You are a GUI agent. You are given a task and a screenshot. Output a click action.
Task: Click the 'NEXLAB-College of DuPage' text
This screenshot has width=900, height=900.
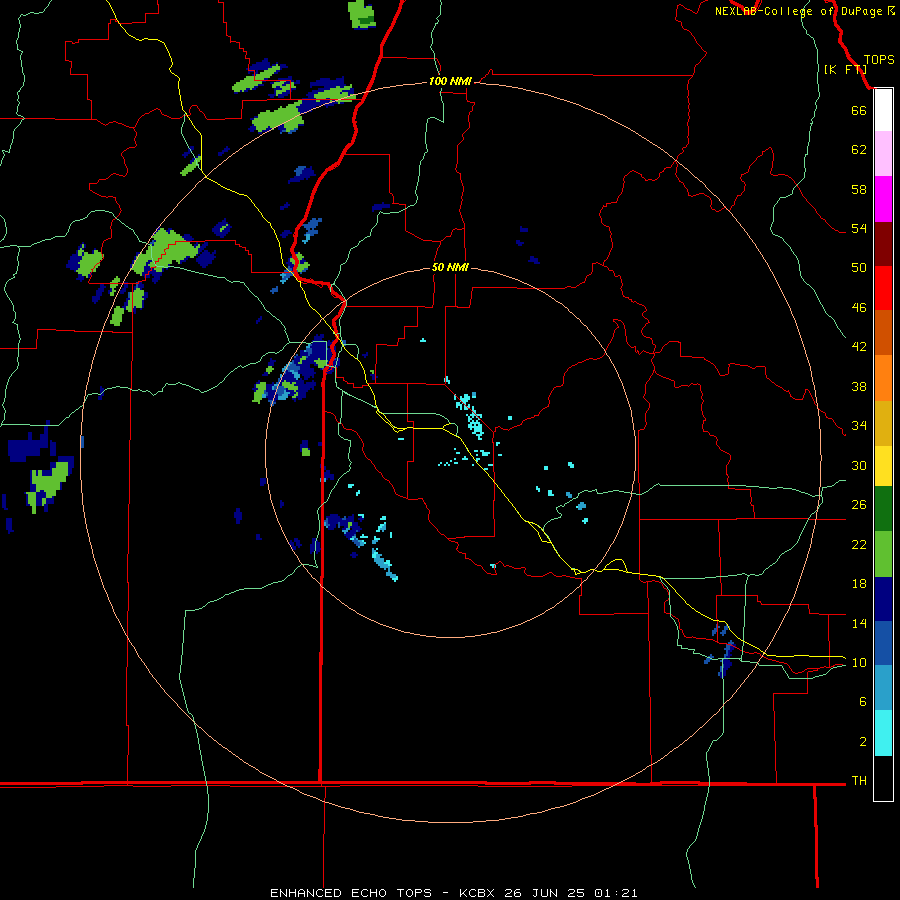tap(798, 11)
